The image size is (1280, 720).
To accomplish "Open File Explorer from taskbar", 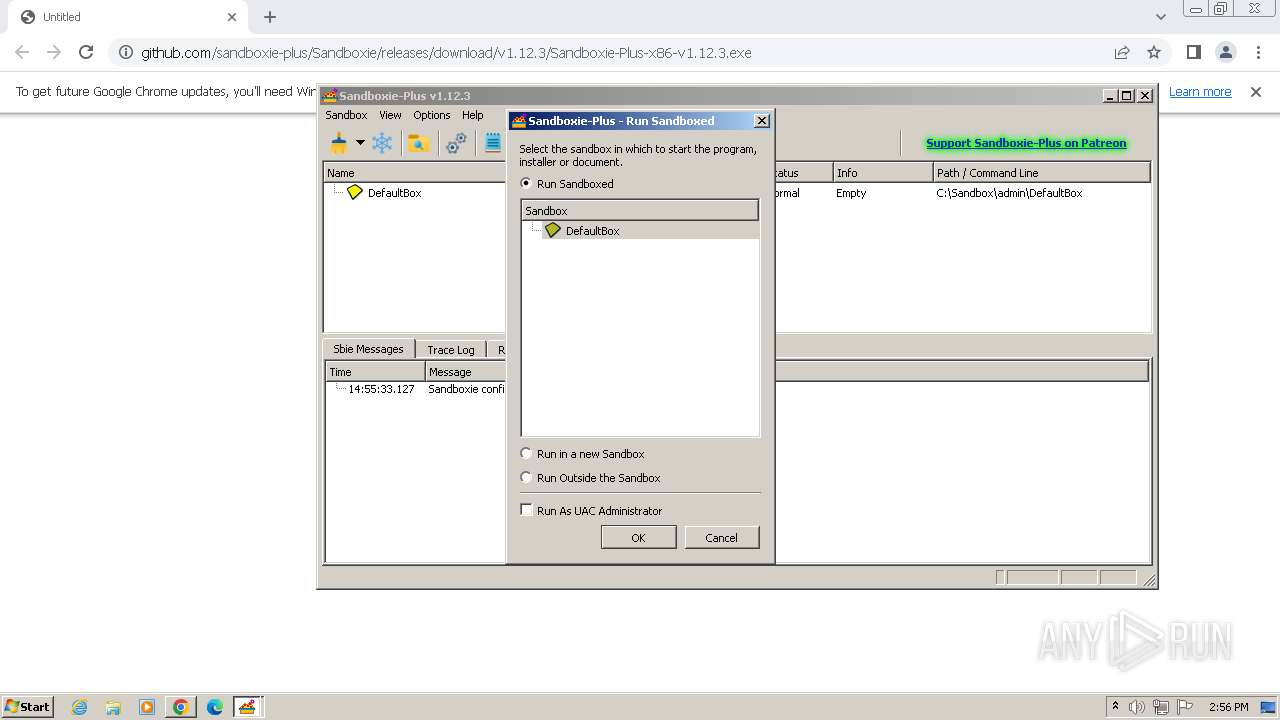I will [x=113, y=707].
